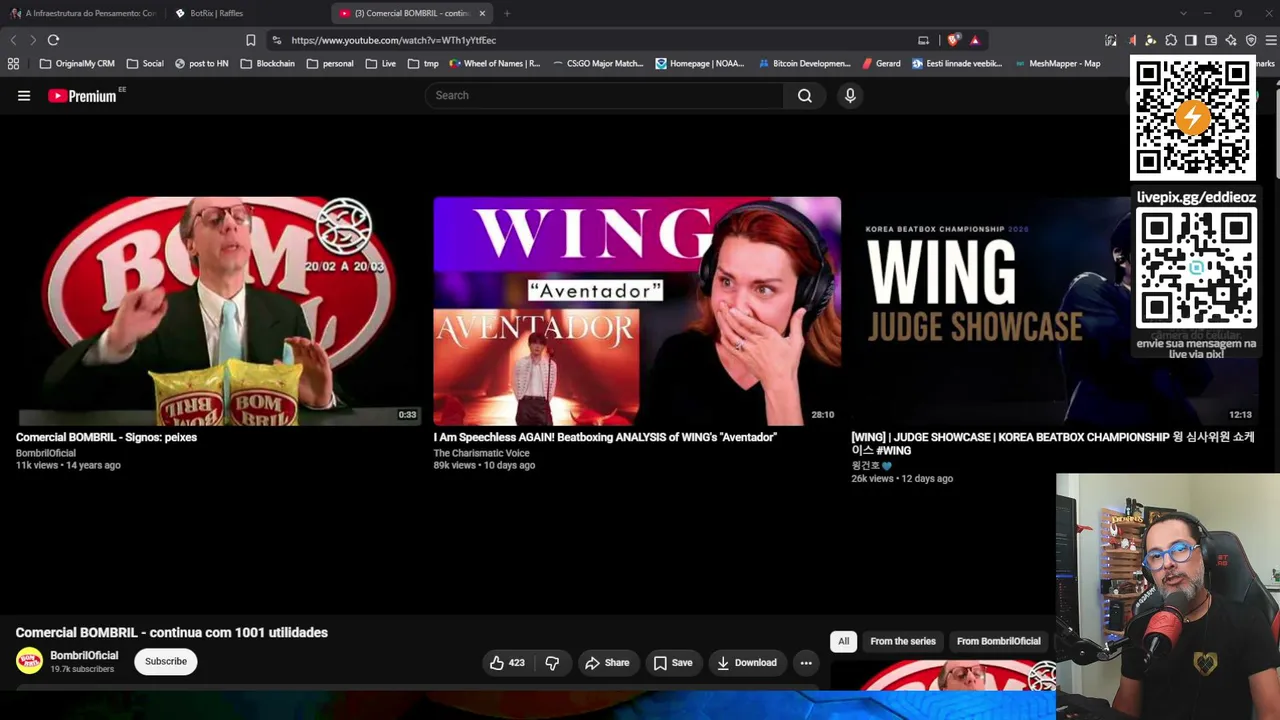The image size is (1280, 720).
Task: Dislike the video with thumbs-down icon
Action: (x=552, y=663)
